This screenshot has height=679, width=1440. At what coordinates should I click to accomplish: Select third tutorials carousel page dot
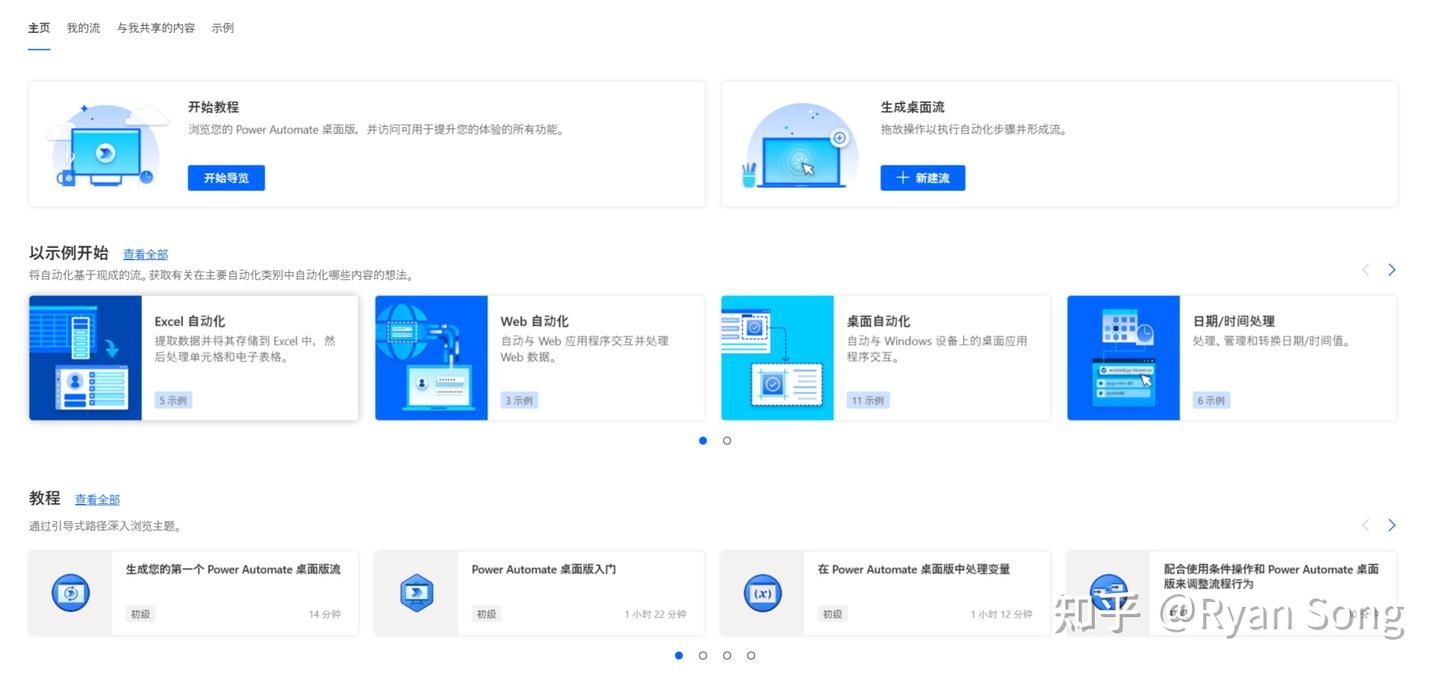(x=727, y=655)
